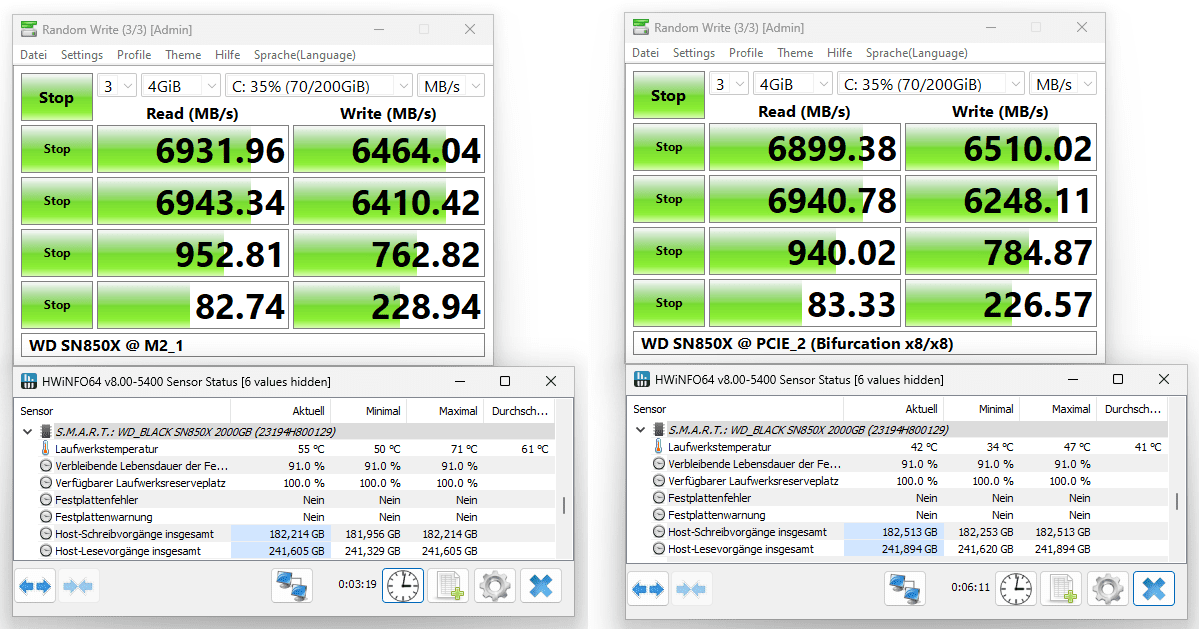
Task: Open MB/s unit dropdown in left window
Action: (450, 86)
